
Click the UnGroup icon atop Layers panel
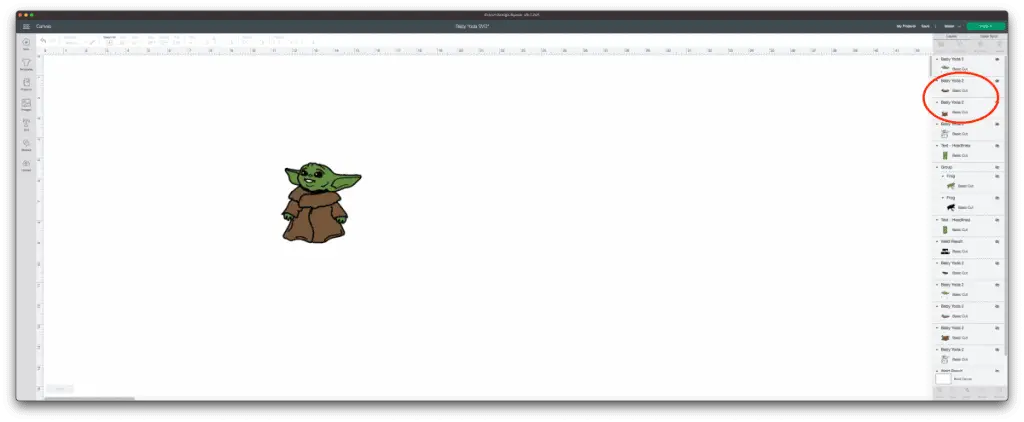point(960,44)
